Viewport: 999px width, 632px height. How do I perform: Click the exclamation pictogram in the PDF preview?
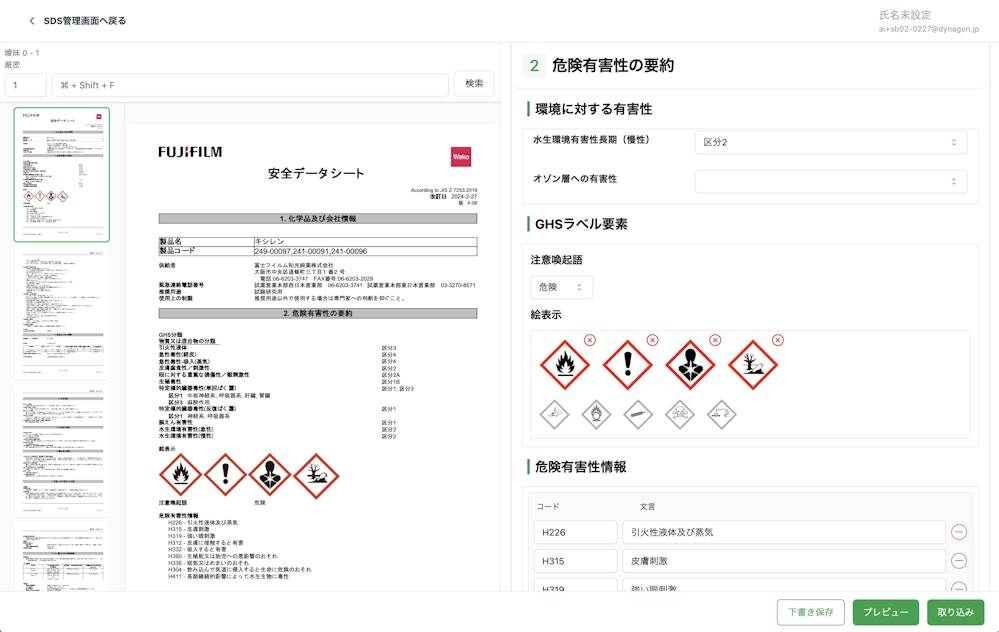(225, 475)
